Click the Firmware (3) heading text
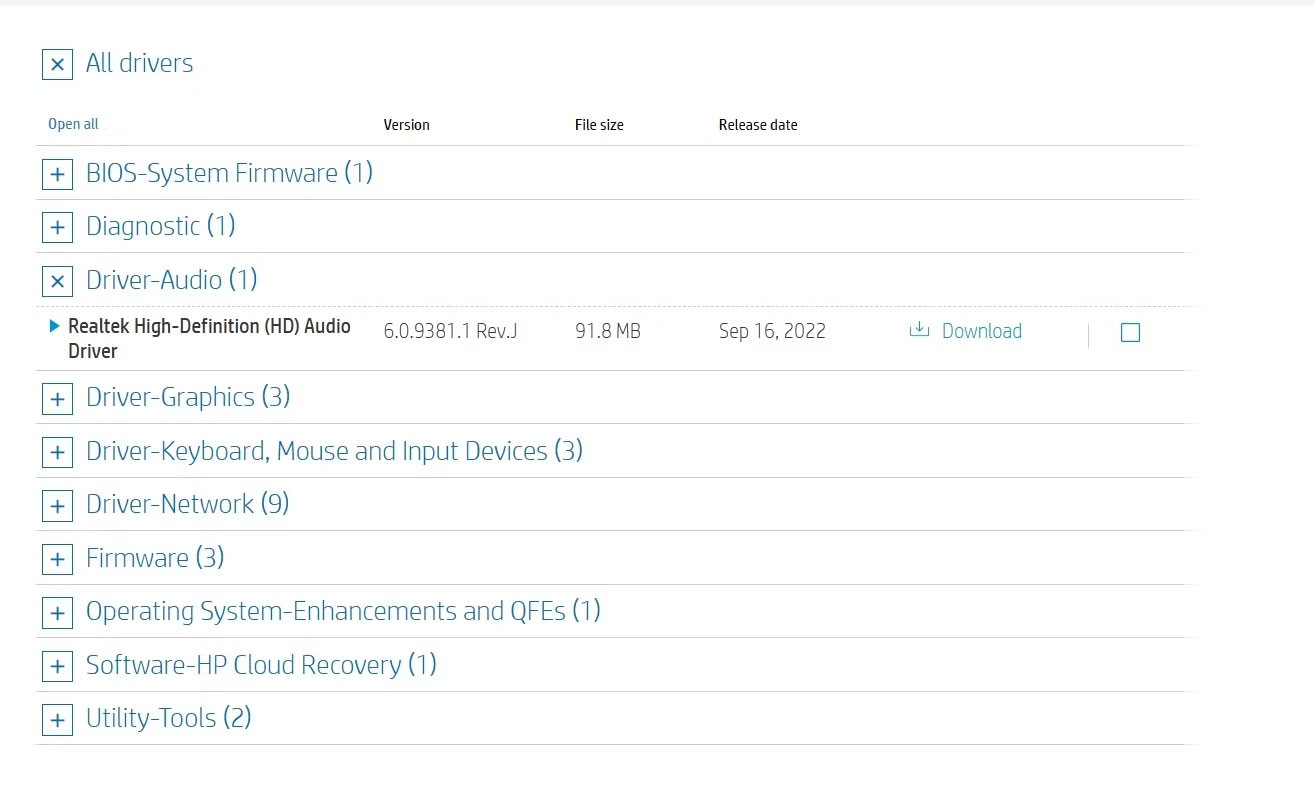1314x795 pixels. point(154,558)
